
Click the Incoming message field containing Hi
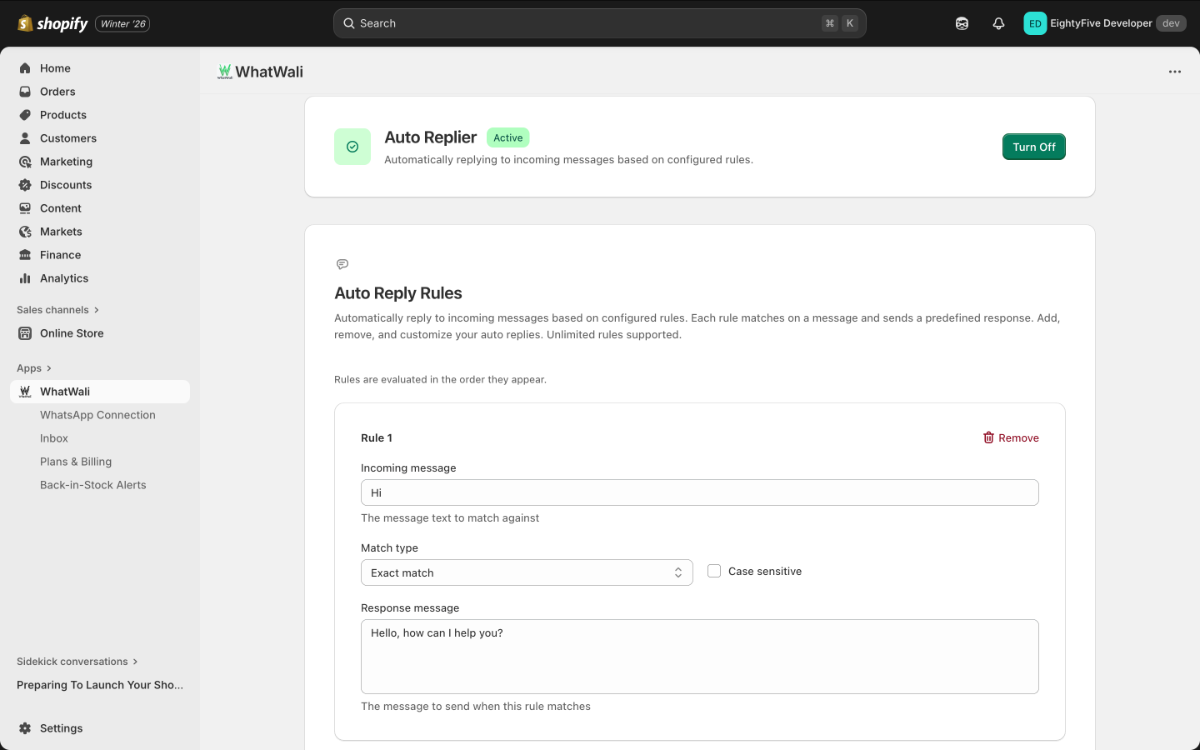pos(700,492)
